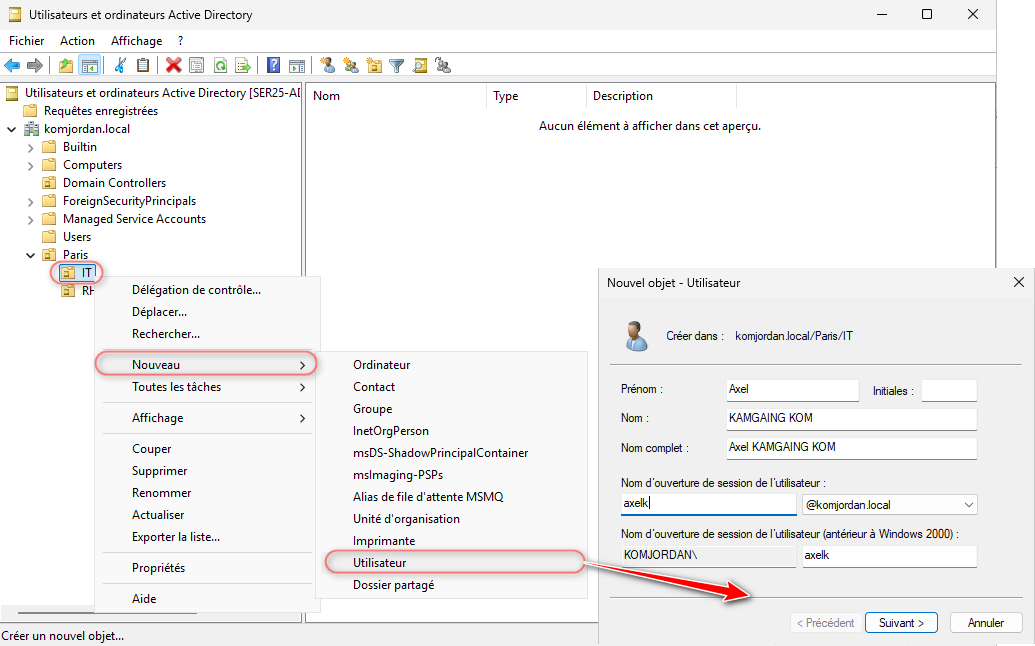Open the Action menu
The width and height of the screenshot is (1035, 646).
(x=77, y=41)
